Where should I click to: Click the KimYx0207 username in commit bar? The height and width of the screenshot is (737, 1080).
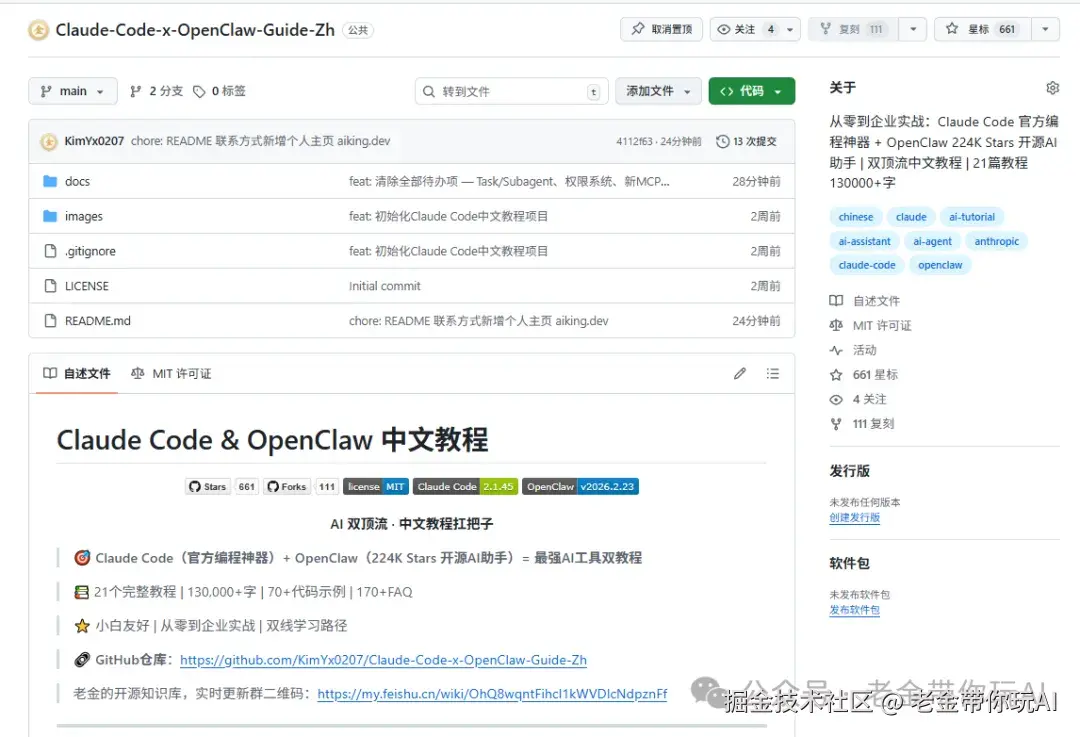click(x=94, y=141)
